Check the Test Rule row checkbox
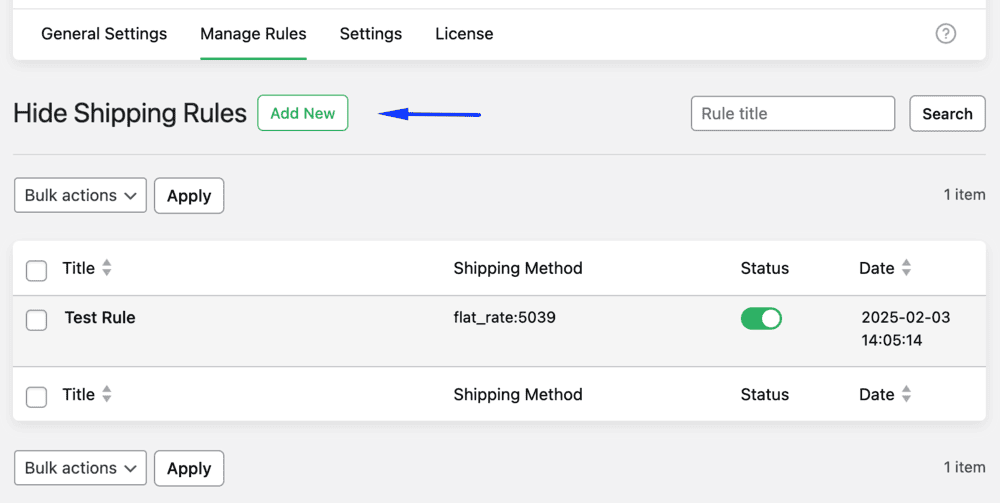Image resolution: width=1000 pixels, height=503 pixels. pos(36,320)
